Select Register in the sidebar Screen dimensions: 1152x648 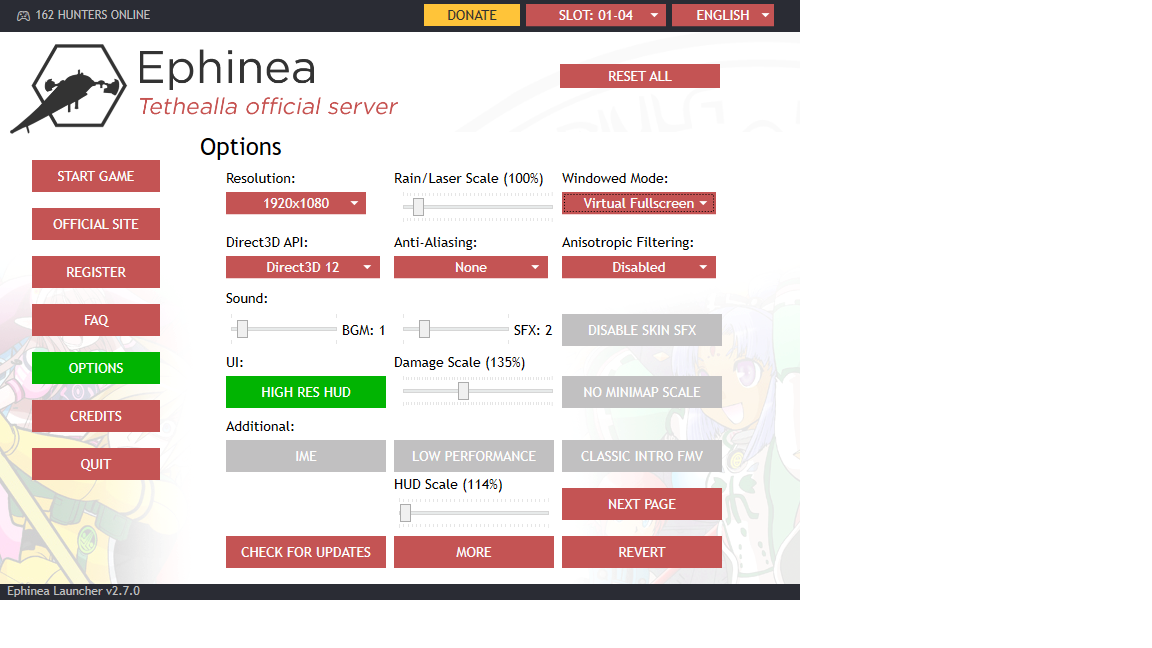(96, 272)
